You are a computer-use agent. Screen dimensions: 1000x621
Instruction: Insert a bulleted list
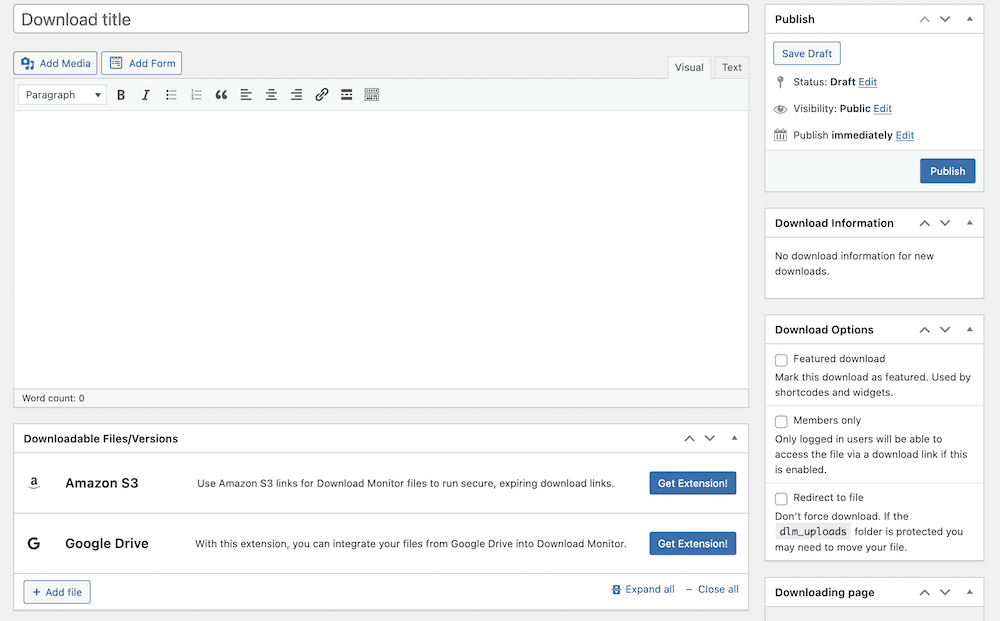point(171,95)
